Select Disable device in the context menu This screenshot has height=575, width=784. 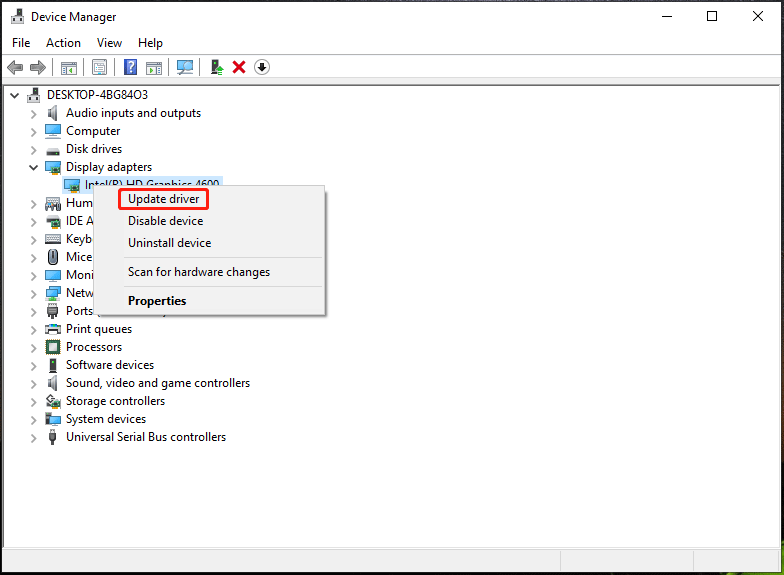(165, 221)
